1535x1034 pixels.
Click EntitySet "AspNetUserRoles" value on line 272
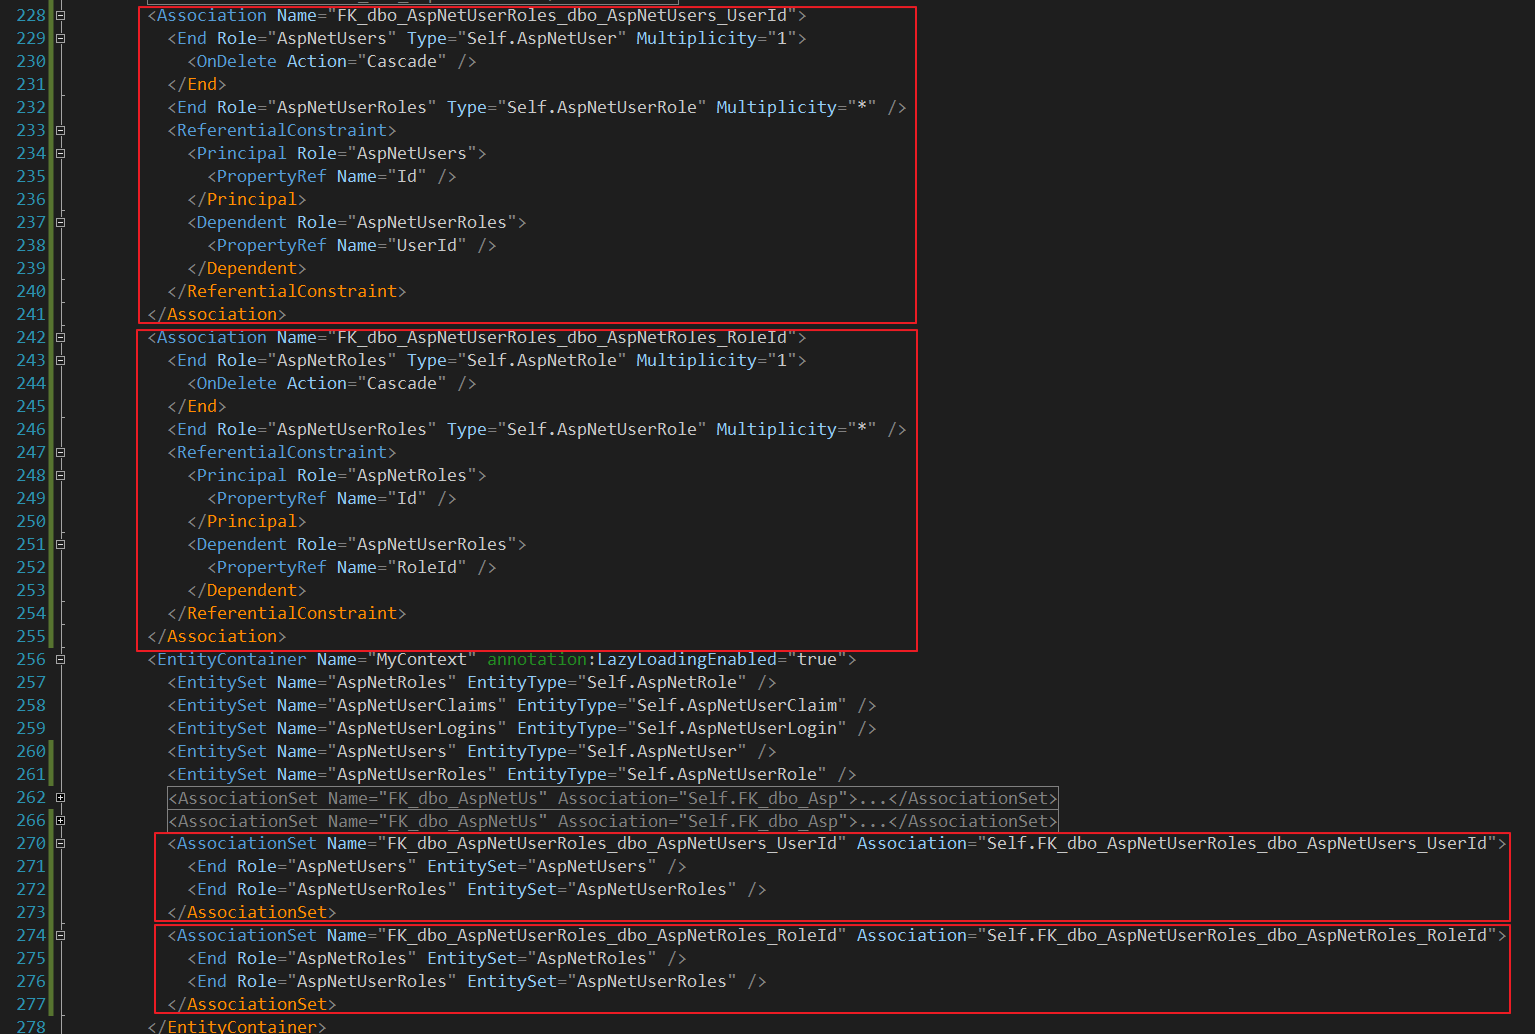click(652, 890)
